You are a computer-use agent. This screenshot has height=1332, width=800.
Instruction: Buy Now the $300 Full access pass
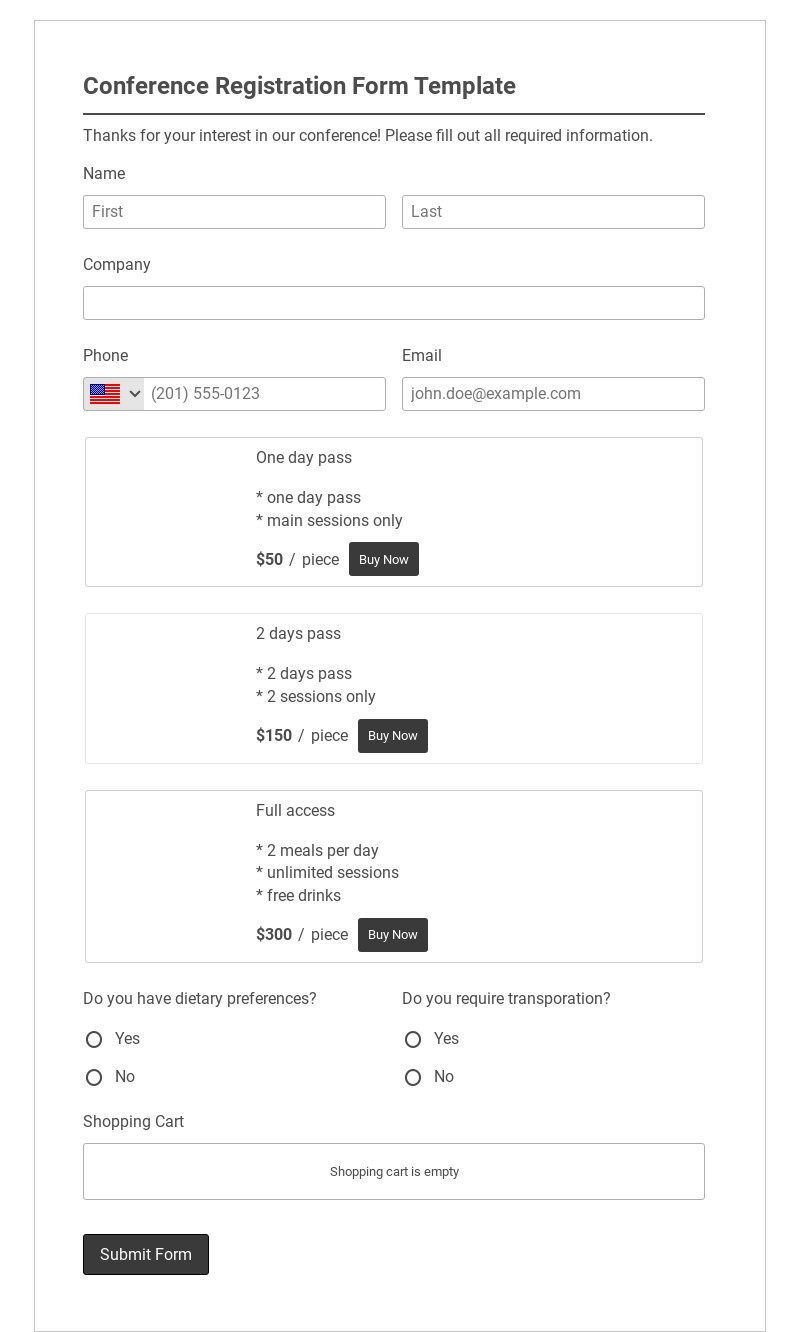(393, 935)
